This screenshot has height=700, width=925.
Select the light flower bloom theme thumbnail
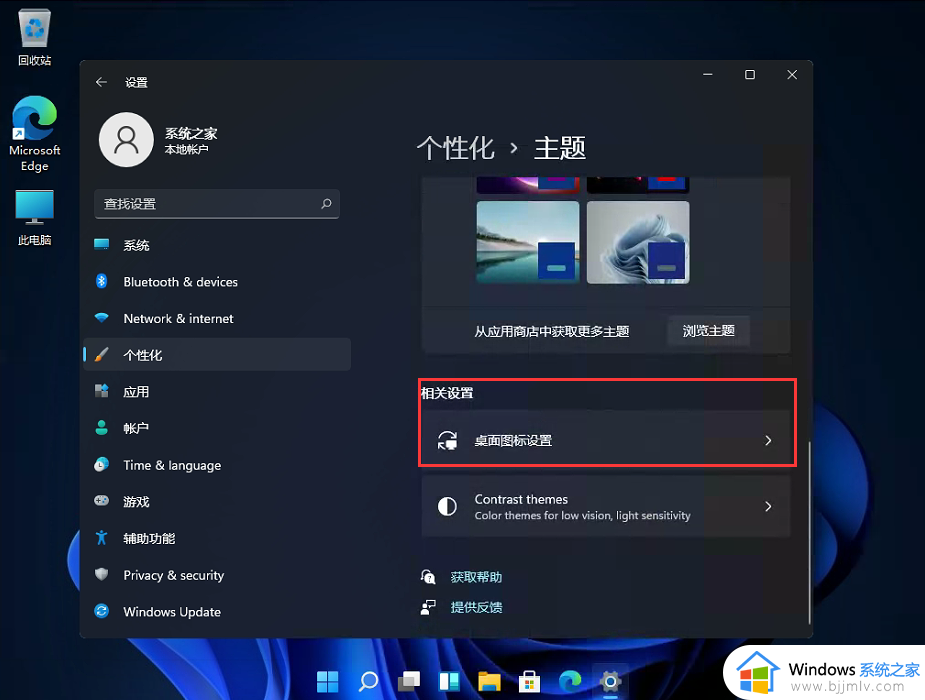point(638,242)
